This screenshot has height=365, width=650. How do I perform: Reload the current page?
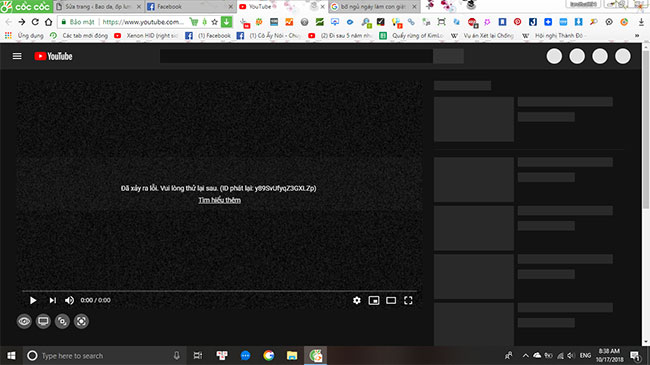(x=35, y=22)
